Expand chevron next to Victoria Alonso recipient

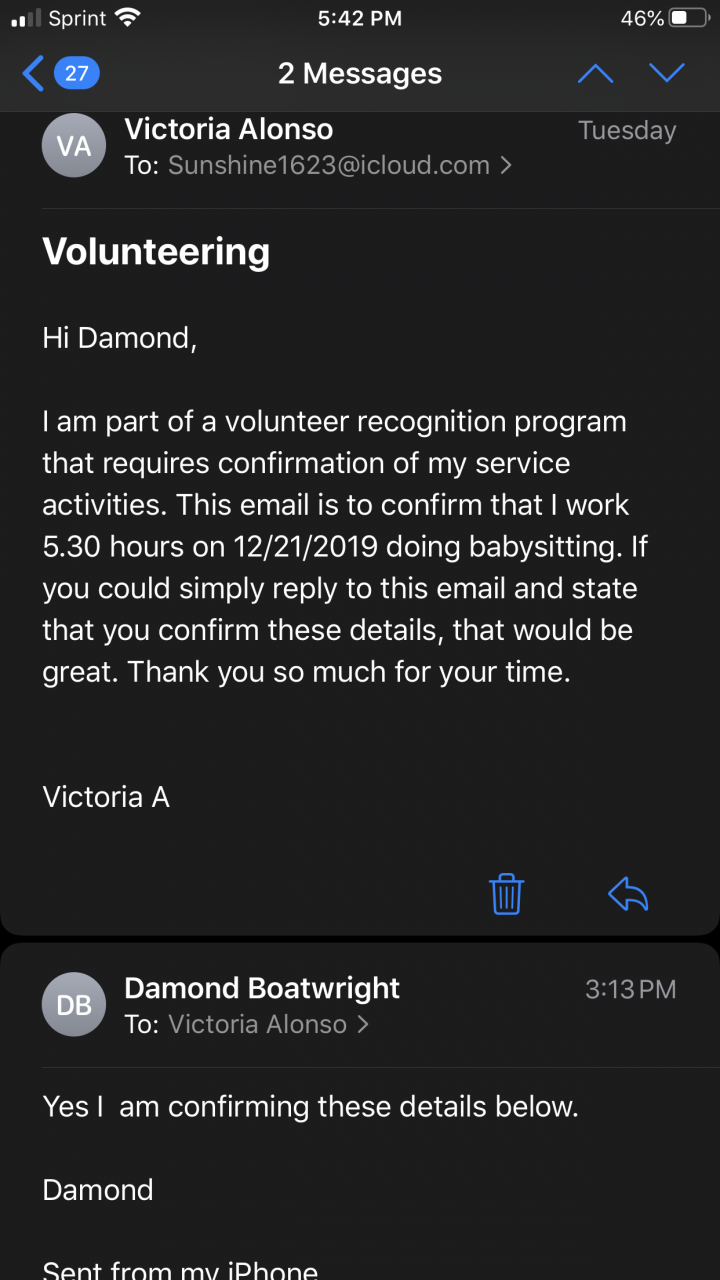(x=363, y=1024)
